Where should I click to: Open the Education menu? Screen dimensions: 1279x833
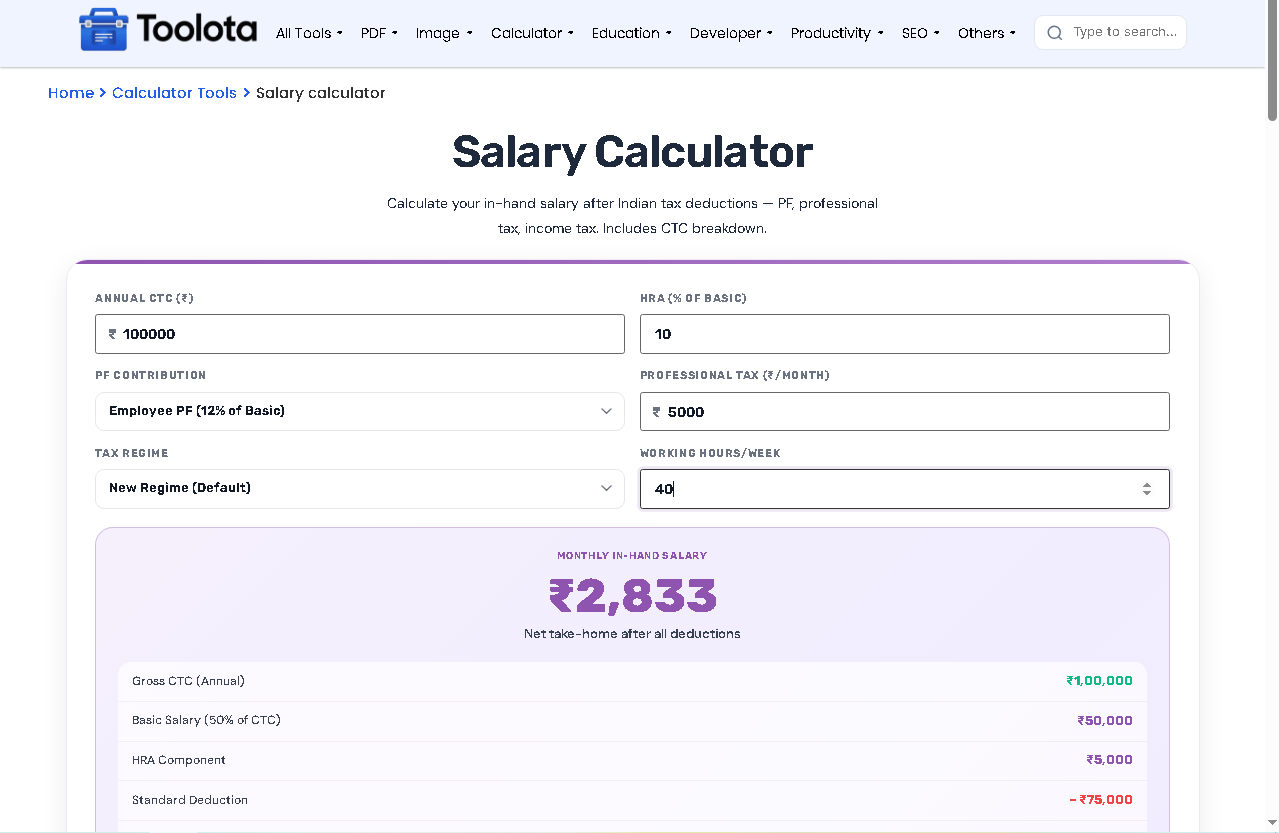(x=631, y=33)
